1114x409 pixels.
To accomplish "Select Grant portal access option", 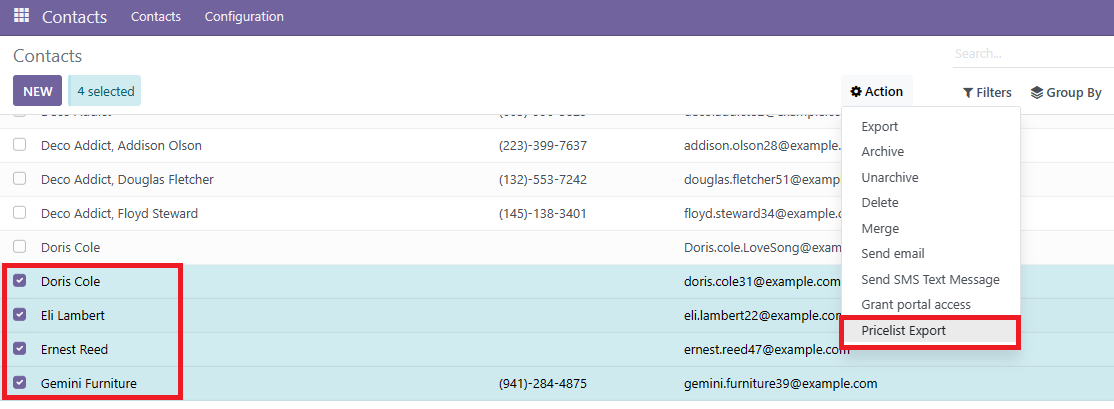I will (x=915, y=305).
